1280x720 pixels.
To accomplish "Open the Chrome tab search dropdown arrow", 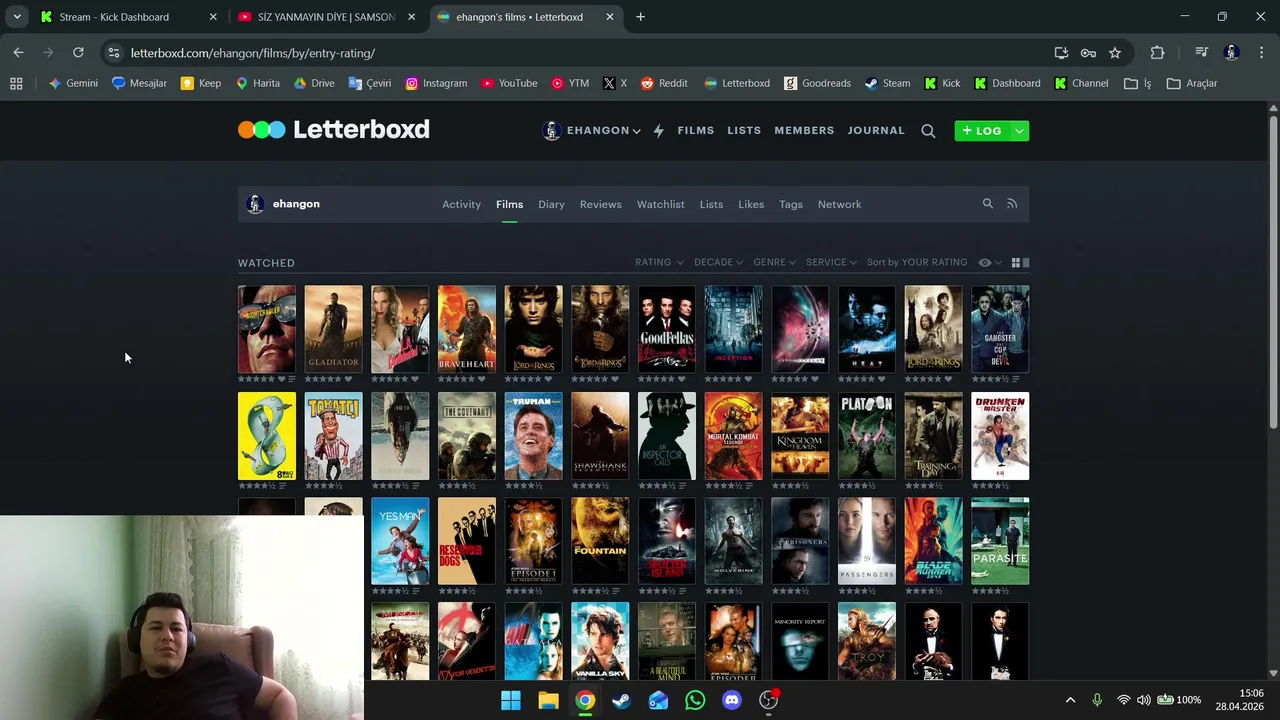I will pos(17,17).
